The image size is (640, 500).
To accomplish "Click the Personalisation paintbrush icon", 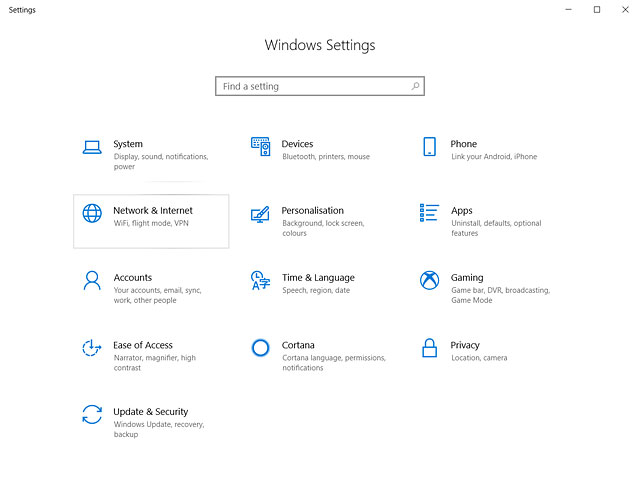I will click(x=260, y=214).
